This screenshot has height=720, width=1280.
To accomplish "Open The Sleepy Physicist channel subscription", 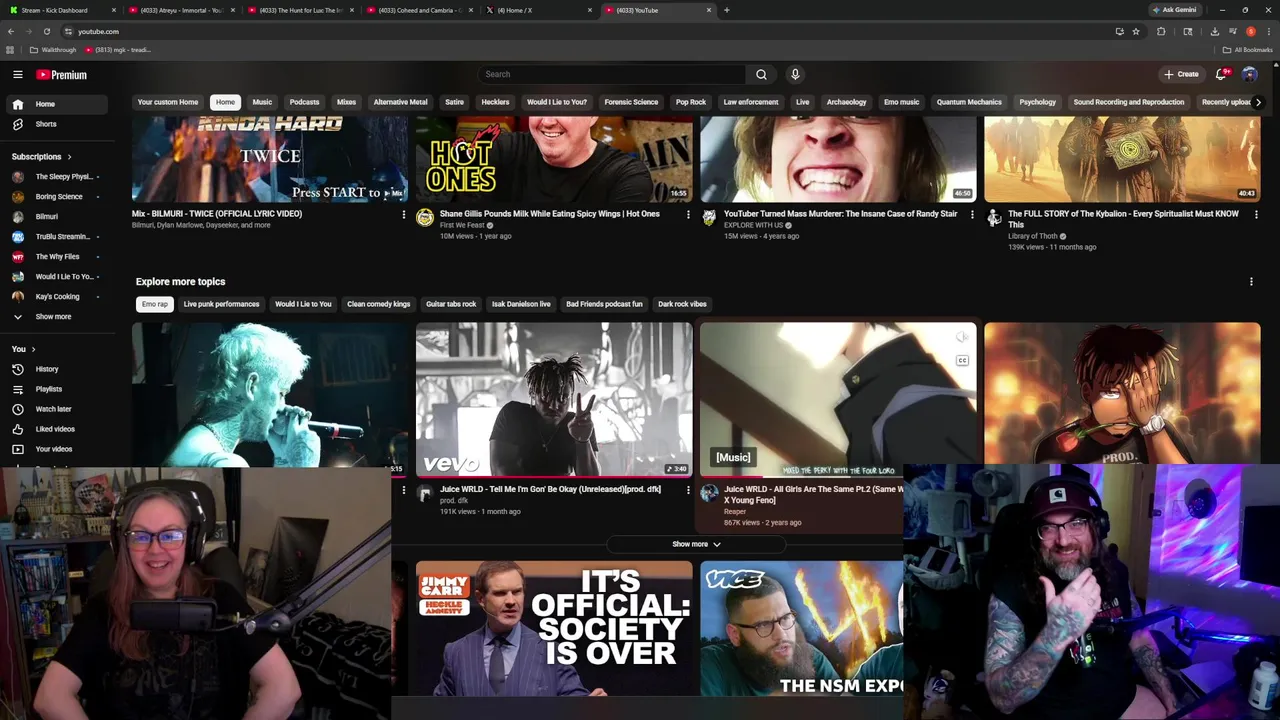I will (58, 176).
